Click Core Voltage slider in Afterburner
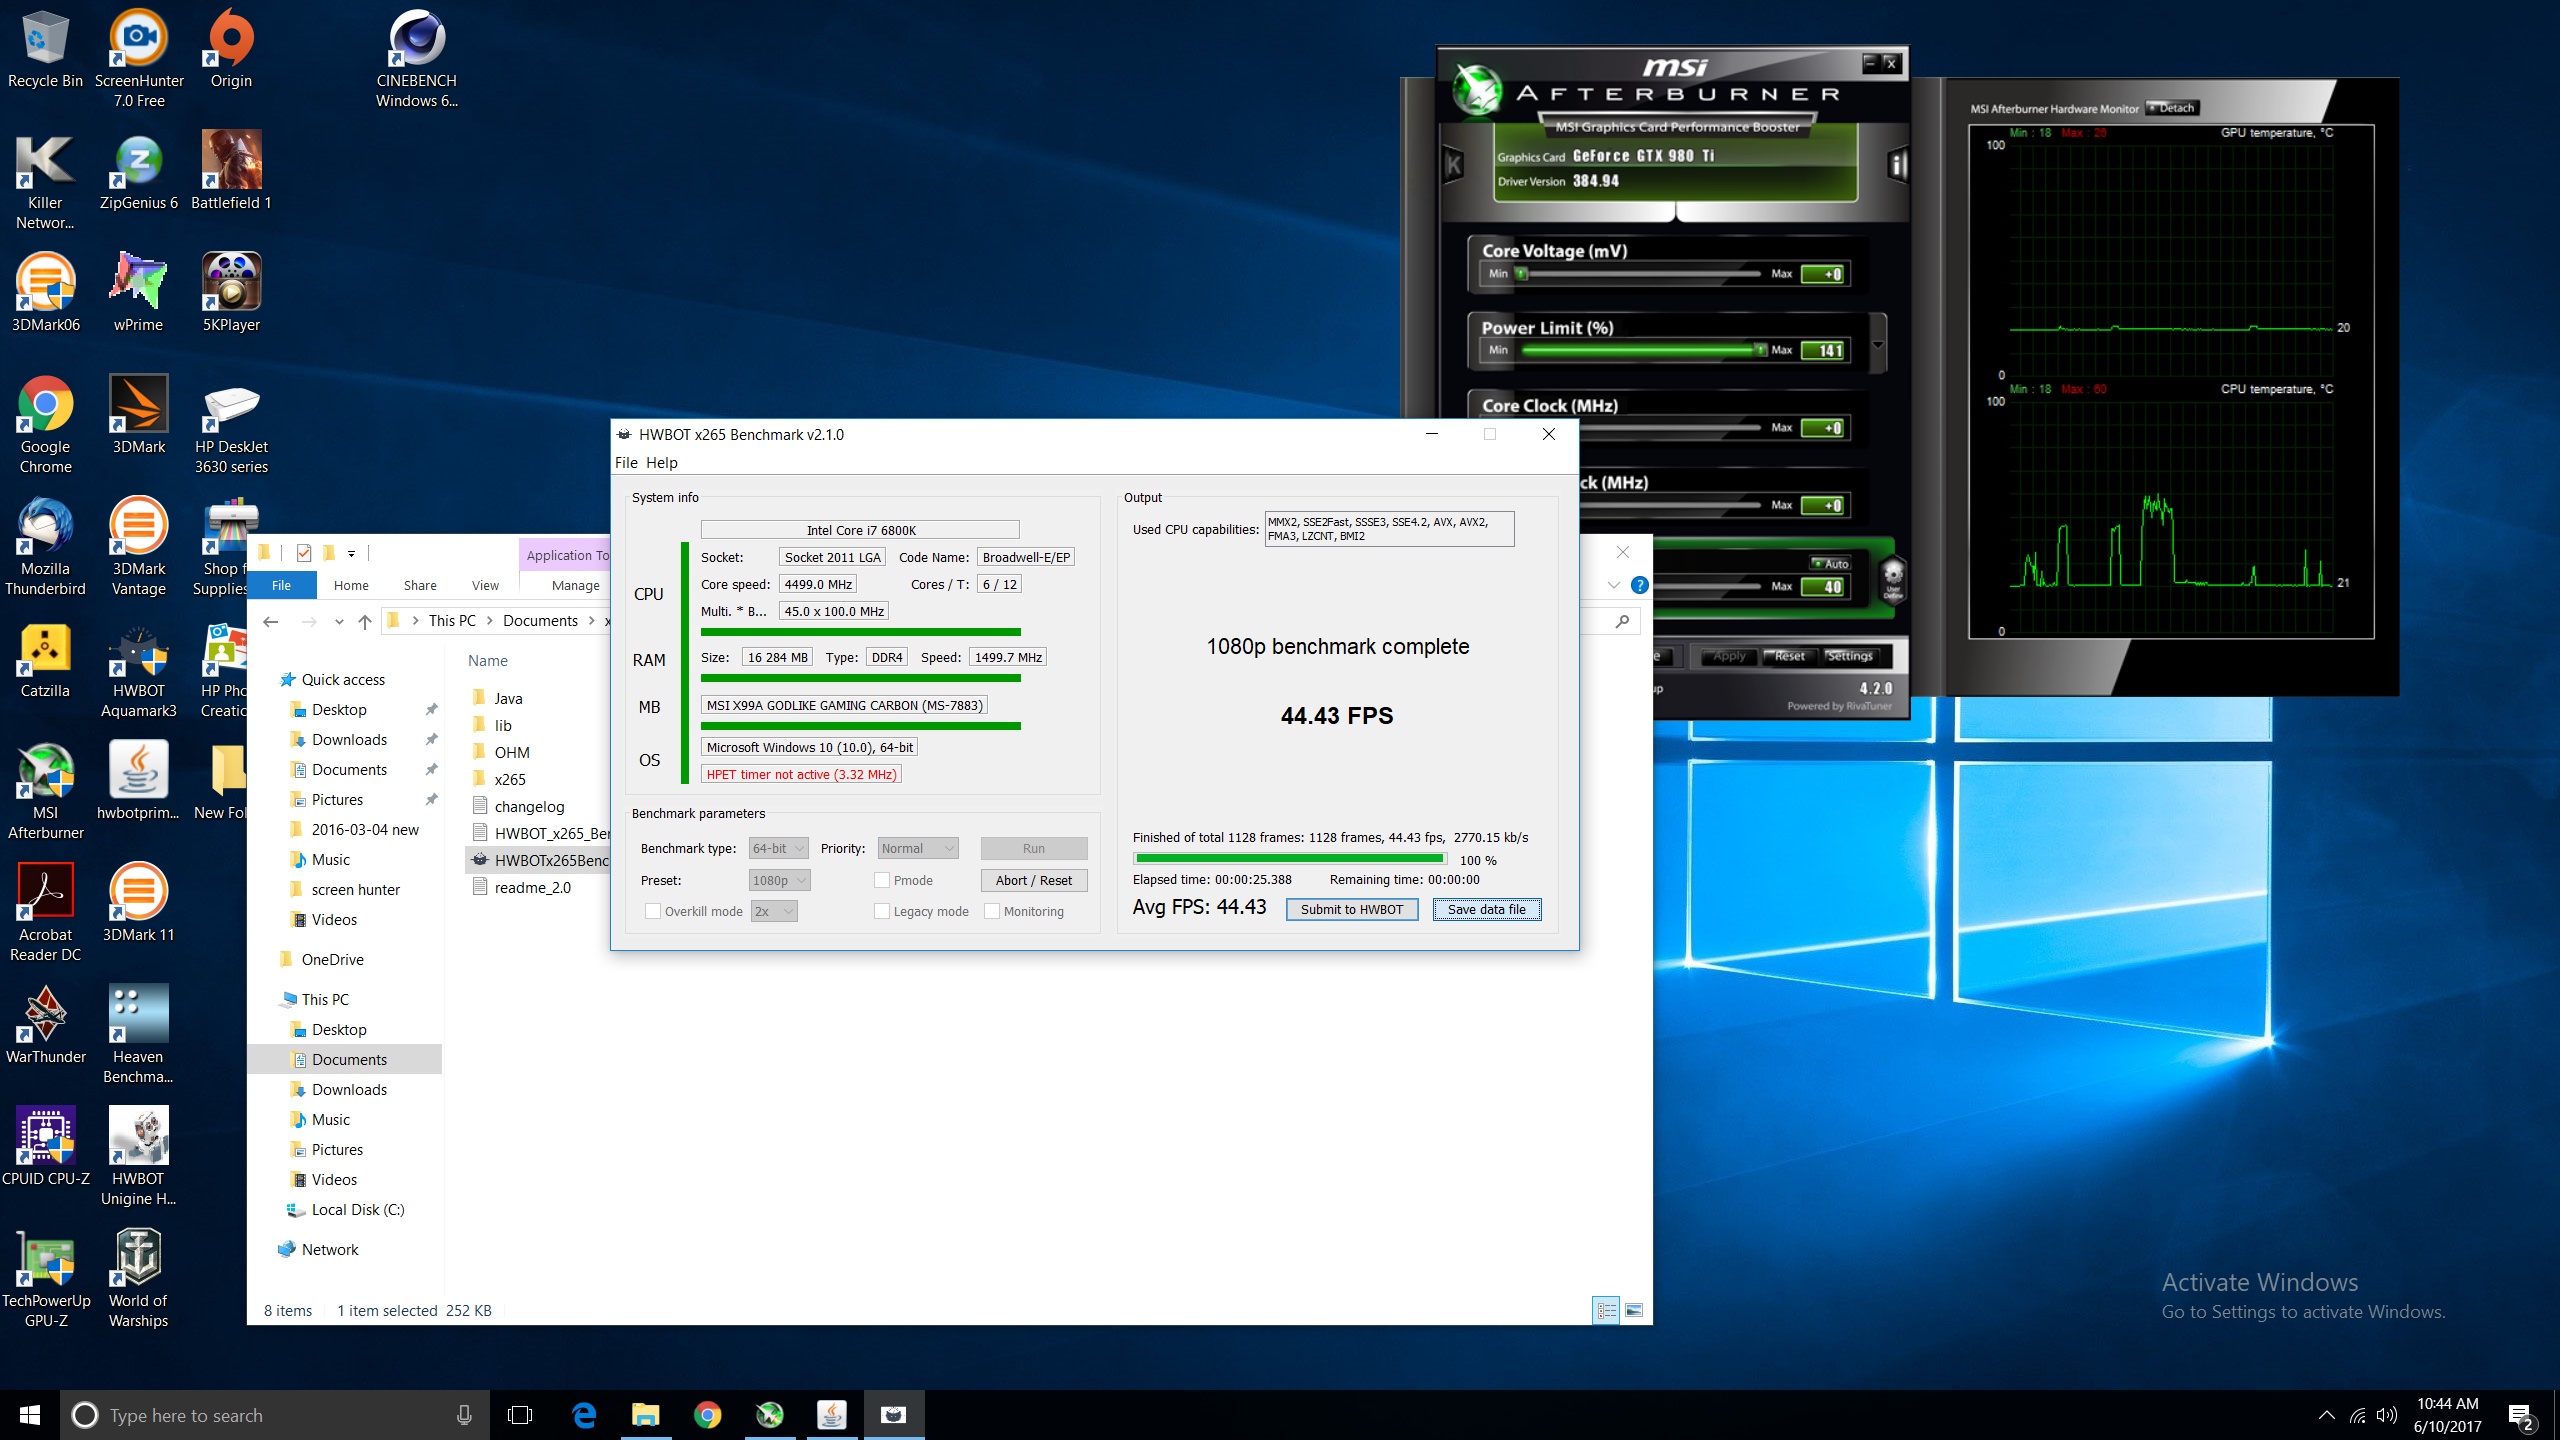The width and height of the screenshot is (2560, 1440). (x=1640, y=273)
